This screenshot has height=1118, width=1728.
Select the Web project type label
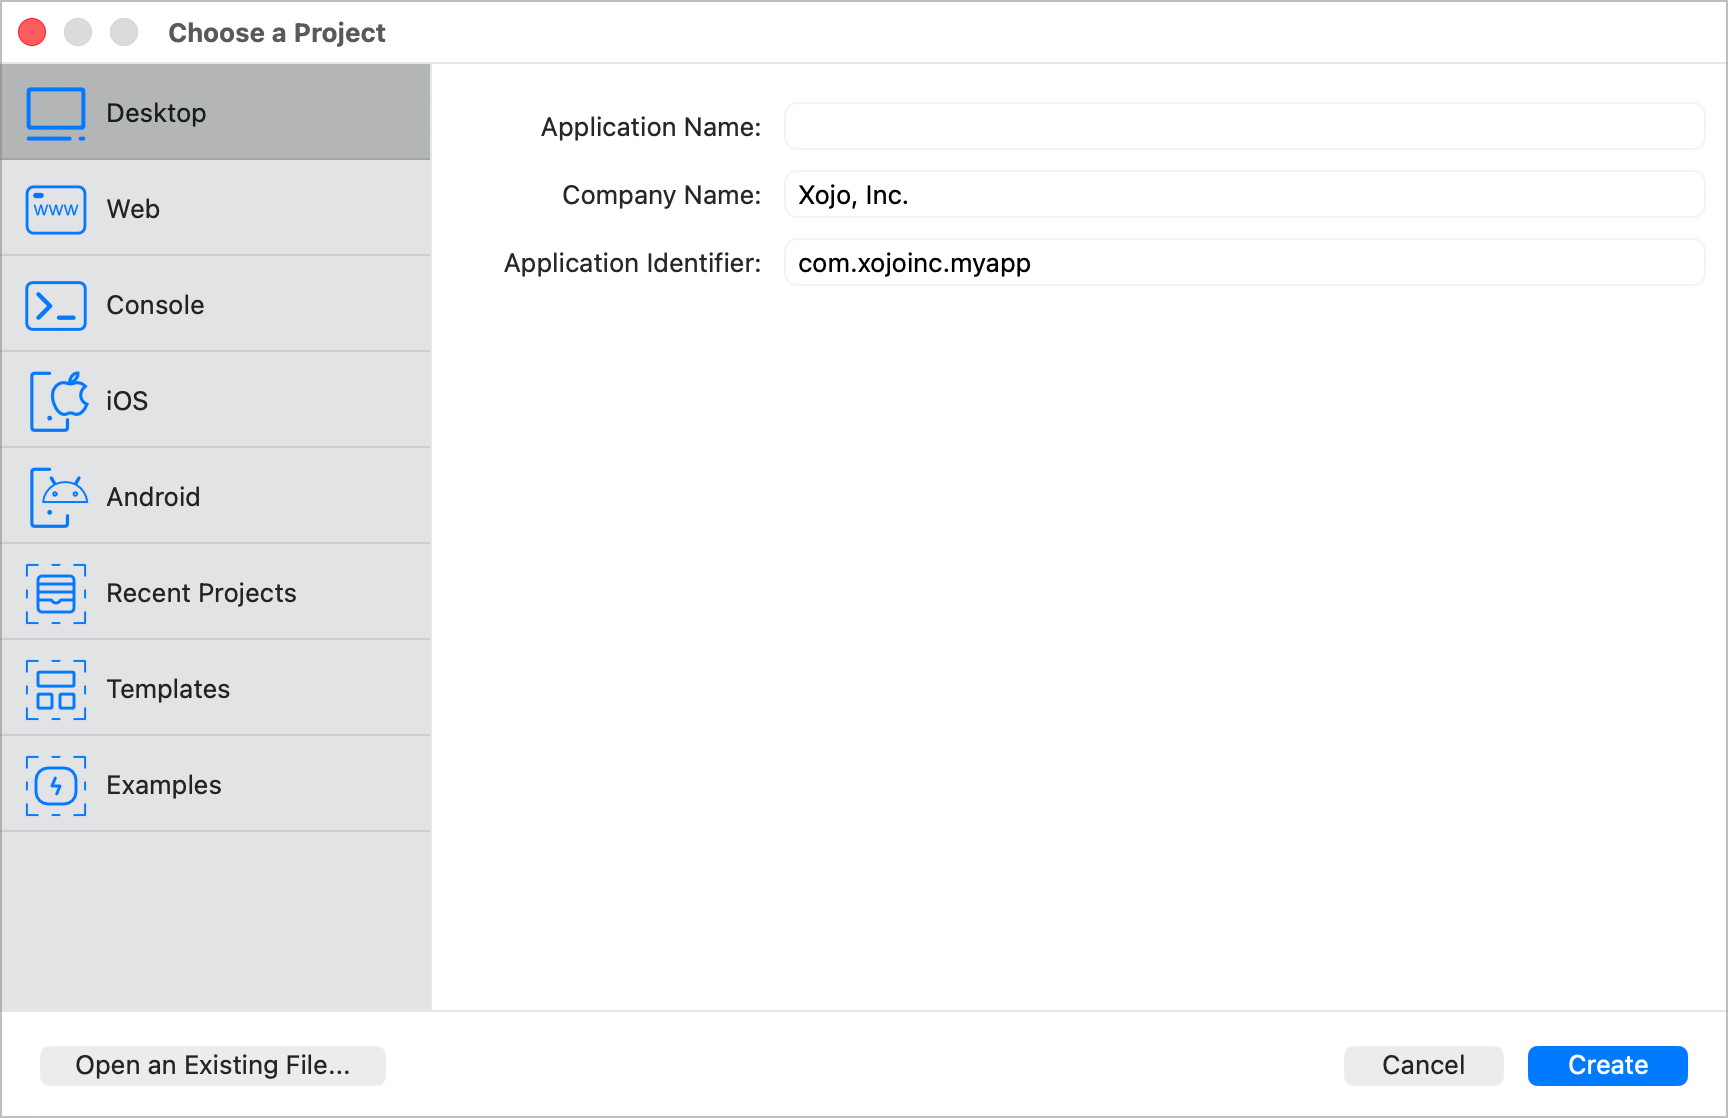click(133, 209)
